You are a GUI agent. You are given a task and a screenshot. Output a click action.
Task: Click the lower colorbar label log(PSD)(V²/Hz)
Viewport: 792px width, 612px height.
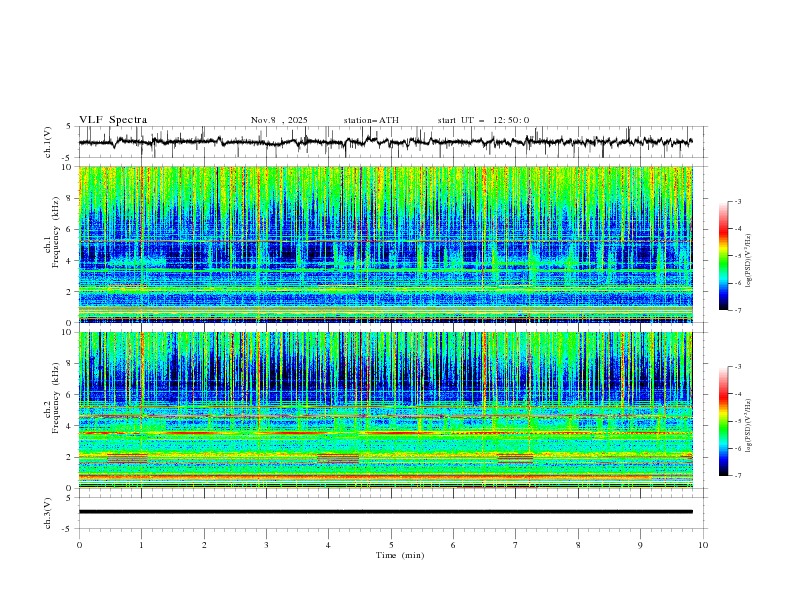click(x=749, y=425)
